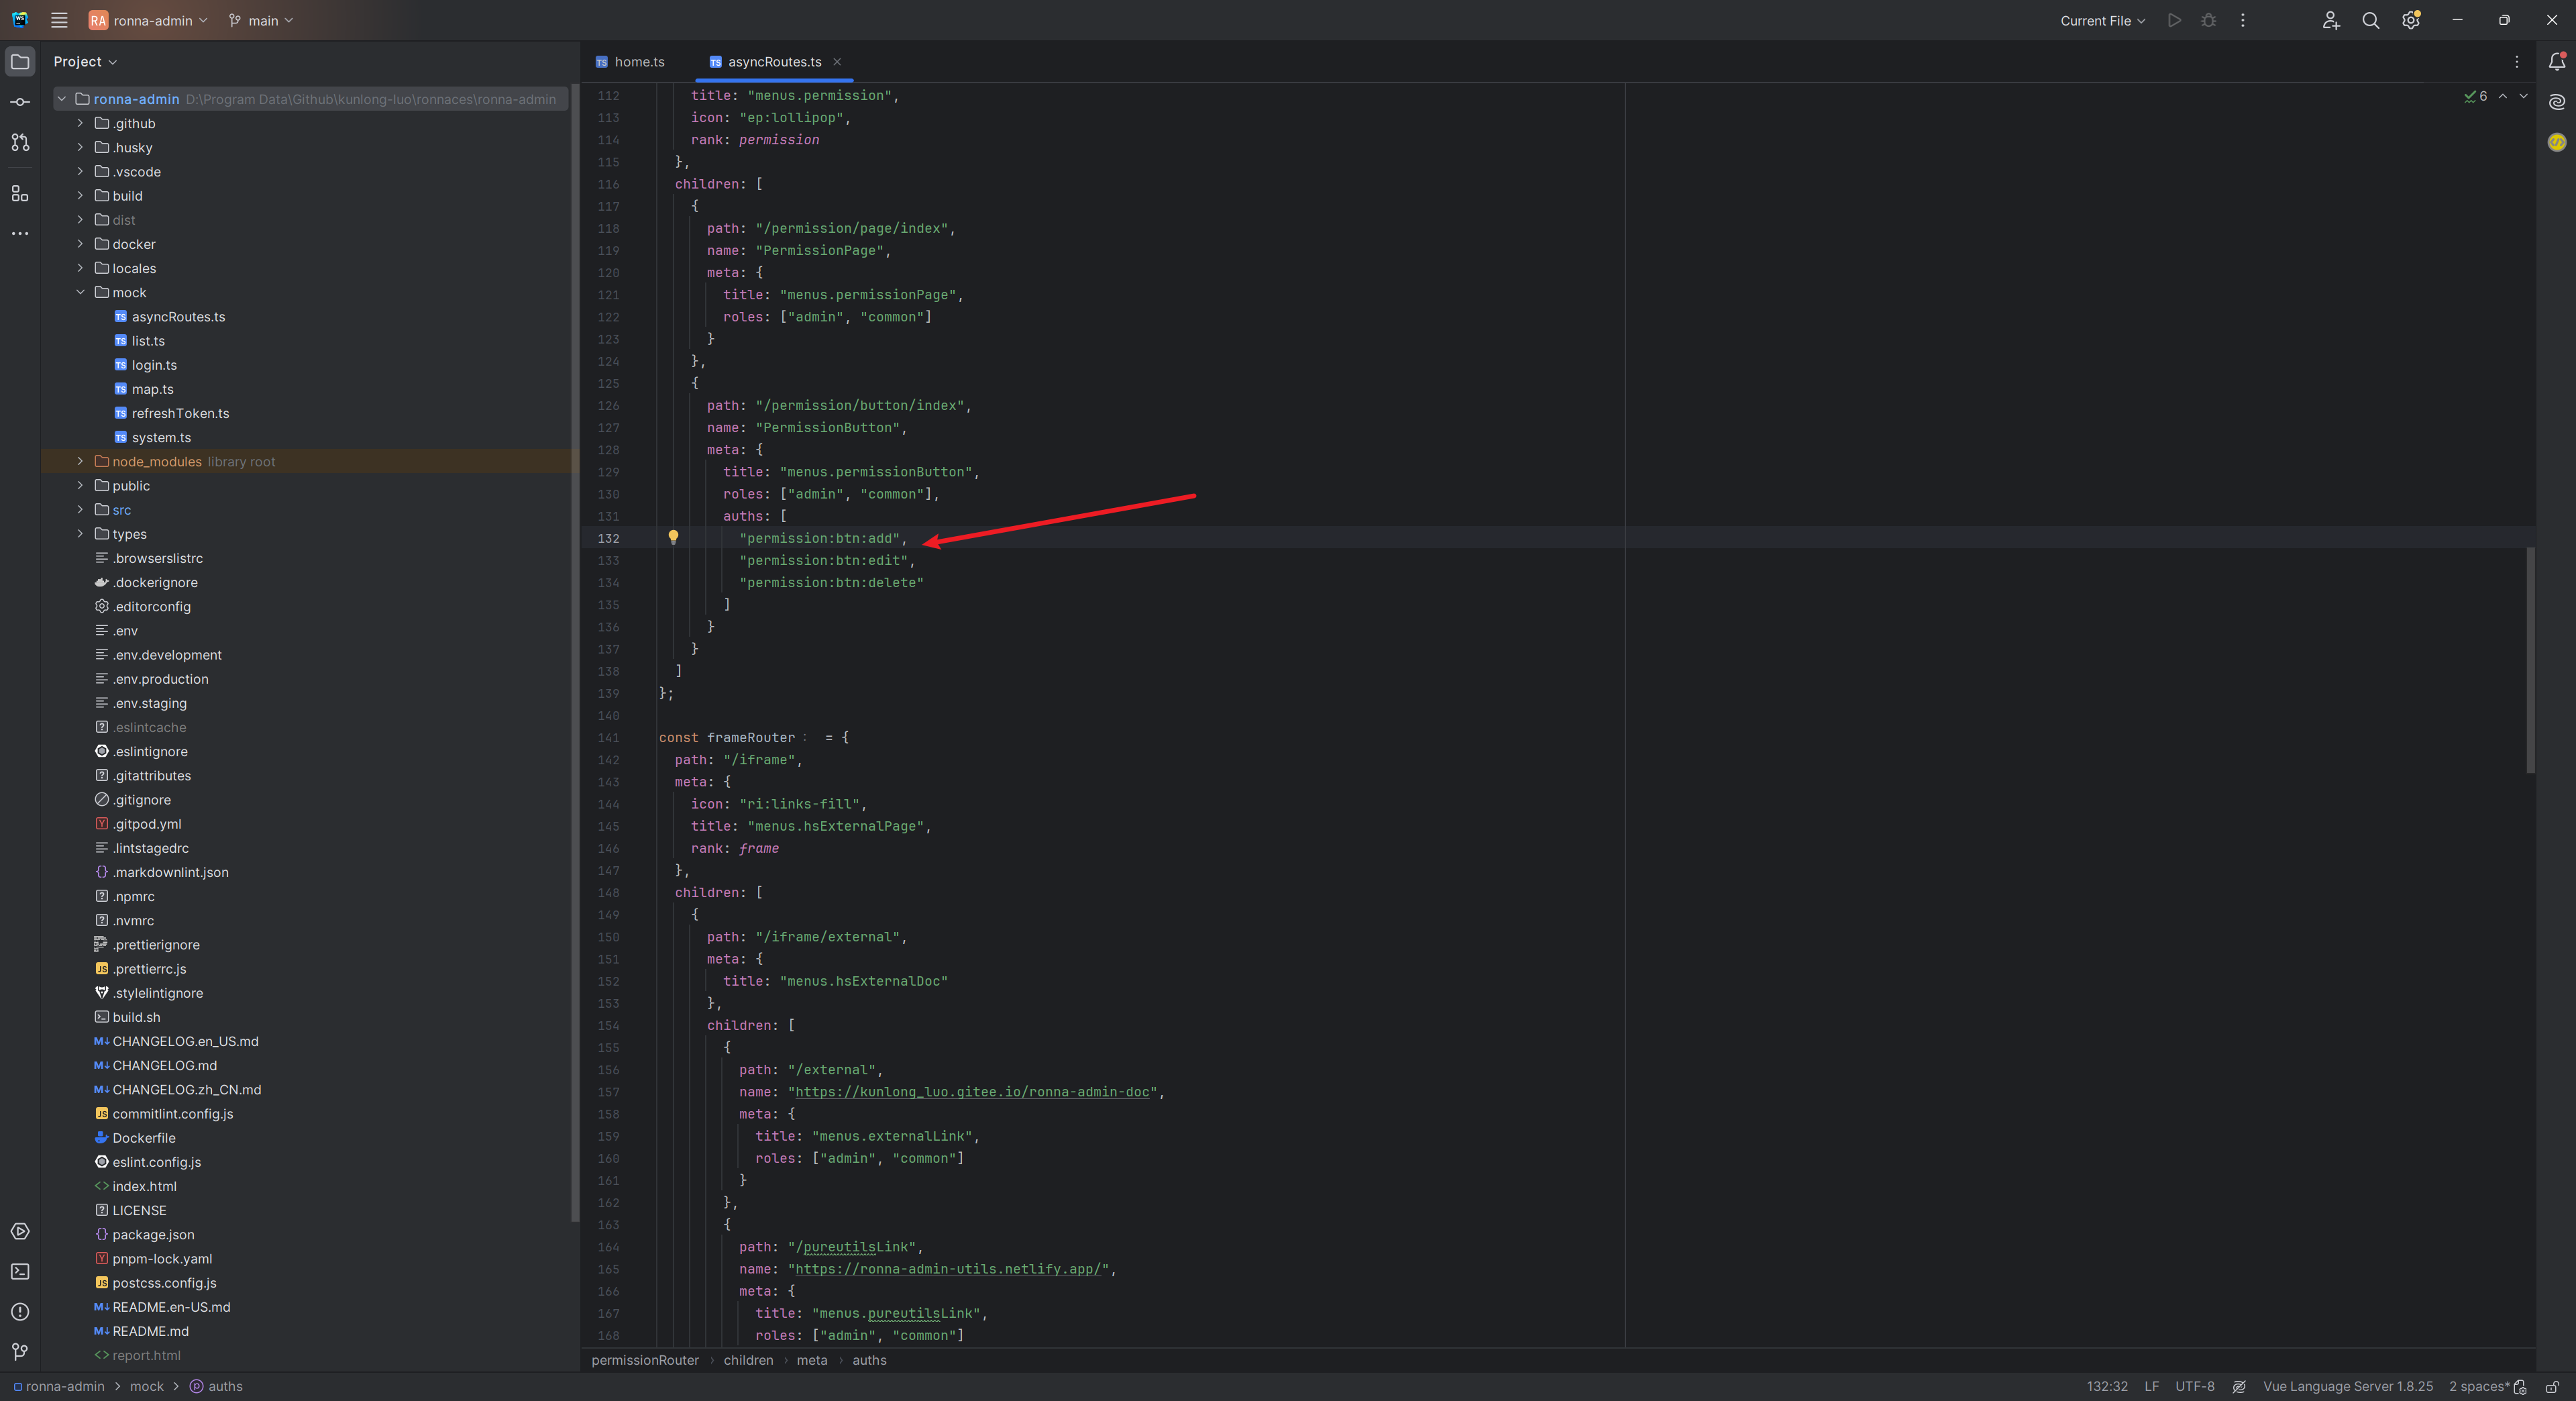This screenshot has width=2576, height=1401.
Task: Open Dockerfile in the project tree
Action: (143, 1138)
